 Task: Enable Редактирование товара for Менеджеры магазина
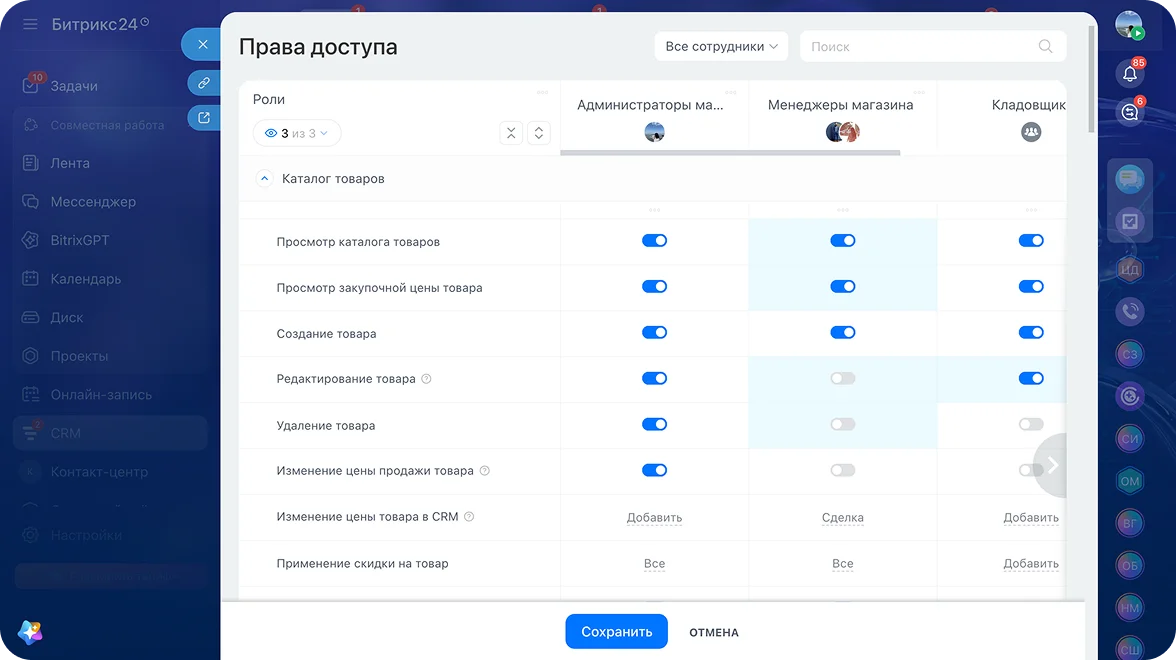[842, 378]
